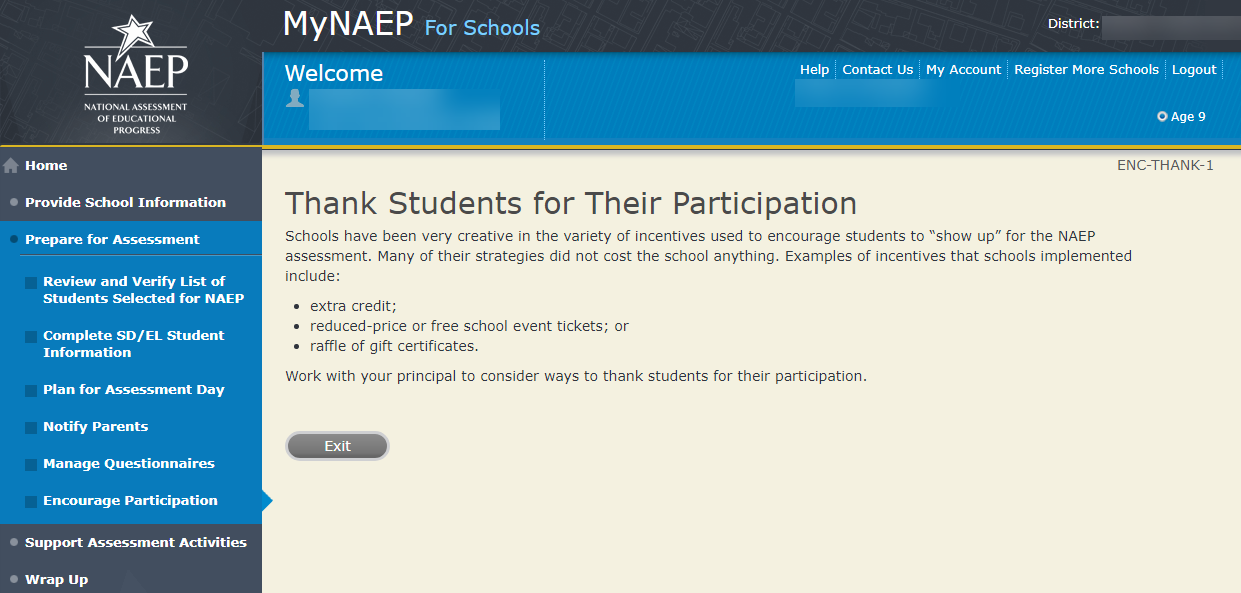The image size is (1241, 593).
Task: Click square icon beside Notify Parents
Action: click(31, 428)
